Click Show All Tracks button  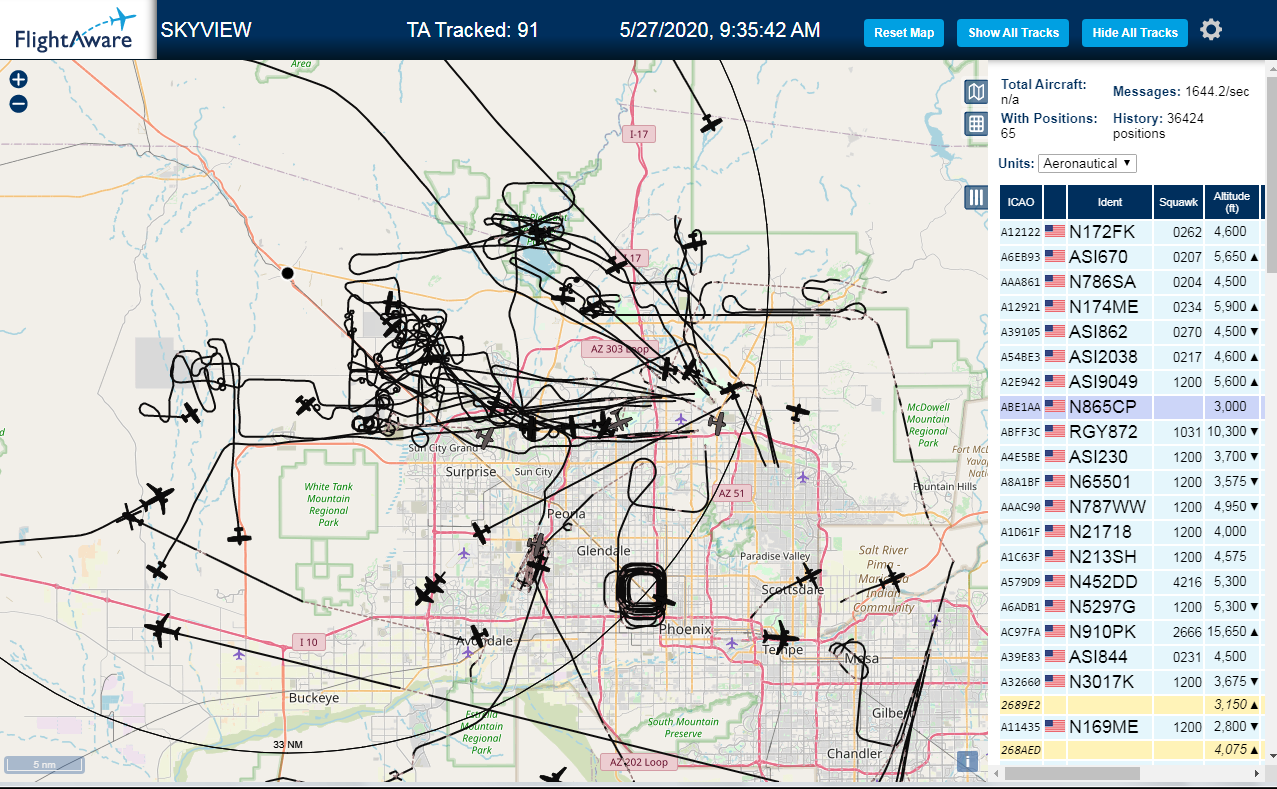(1013, 33)
